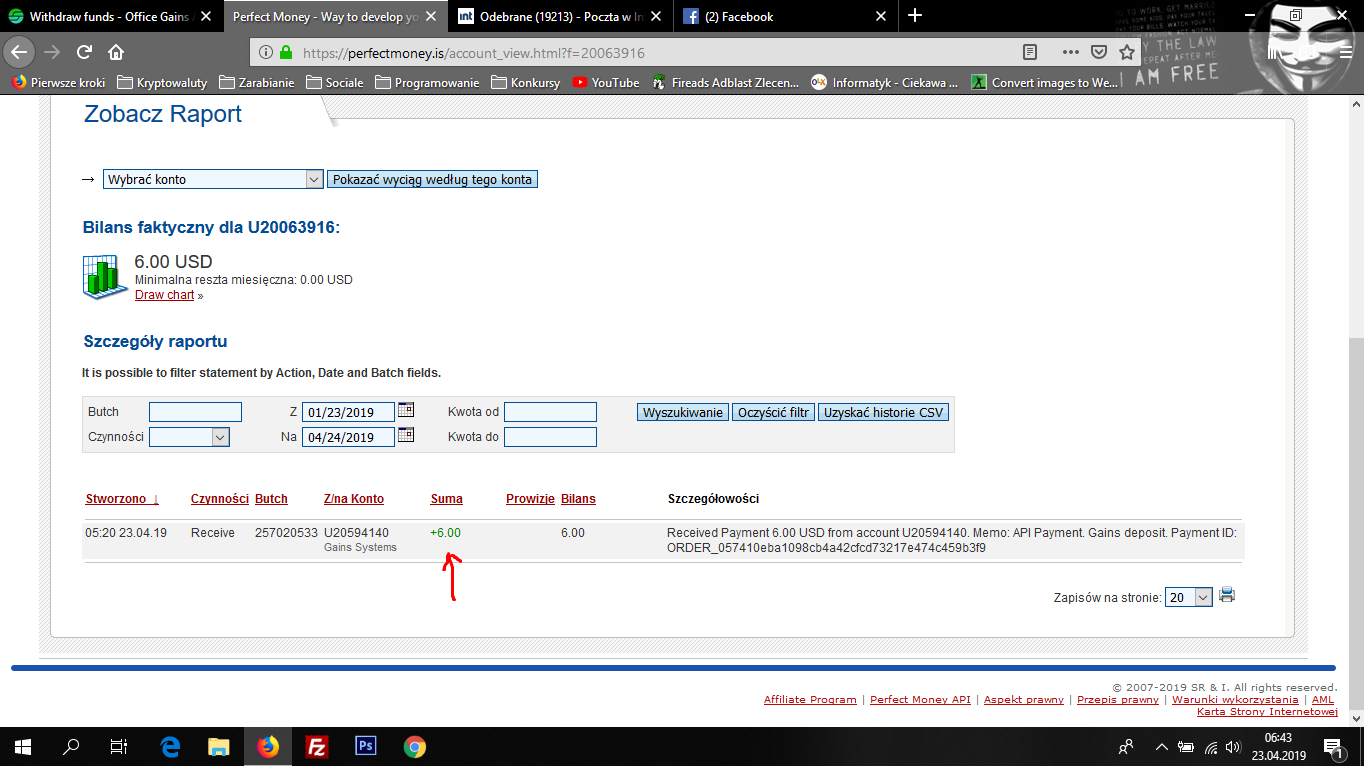The height and width of the screenshot is (766, 1364).
Task: Open the Draw chart link
Action: point(165,295)
